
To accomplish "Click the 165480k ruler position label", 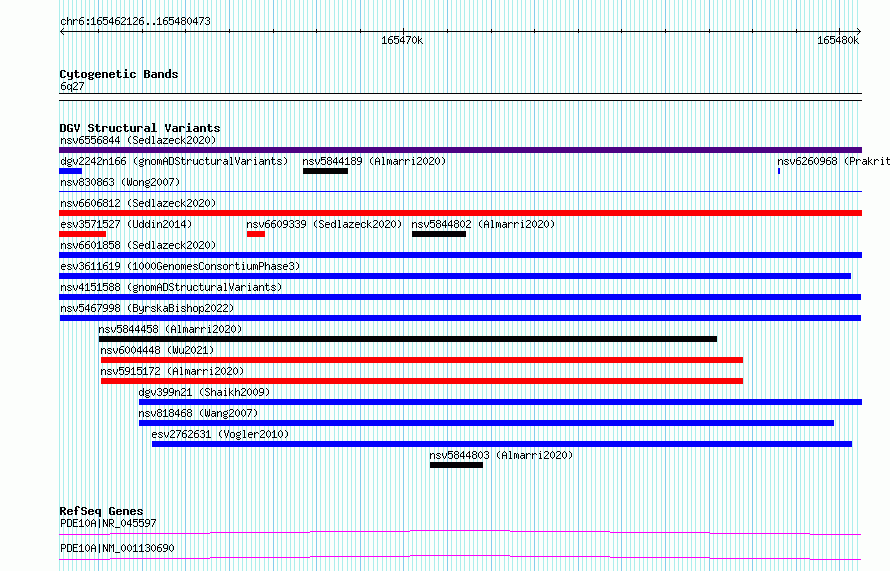I will (838, 40).
